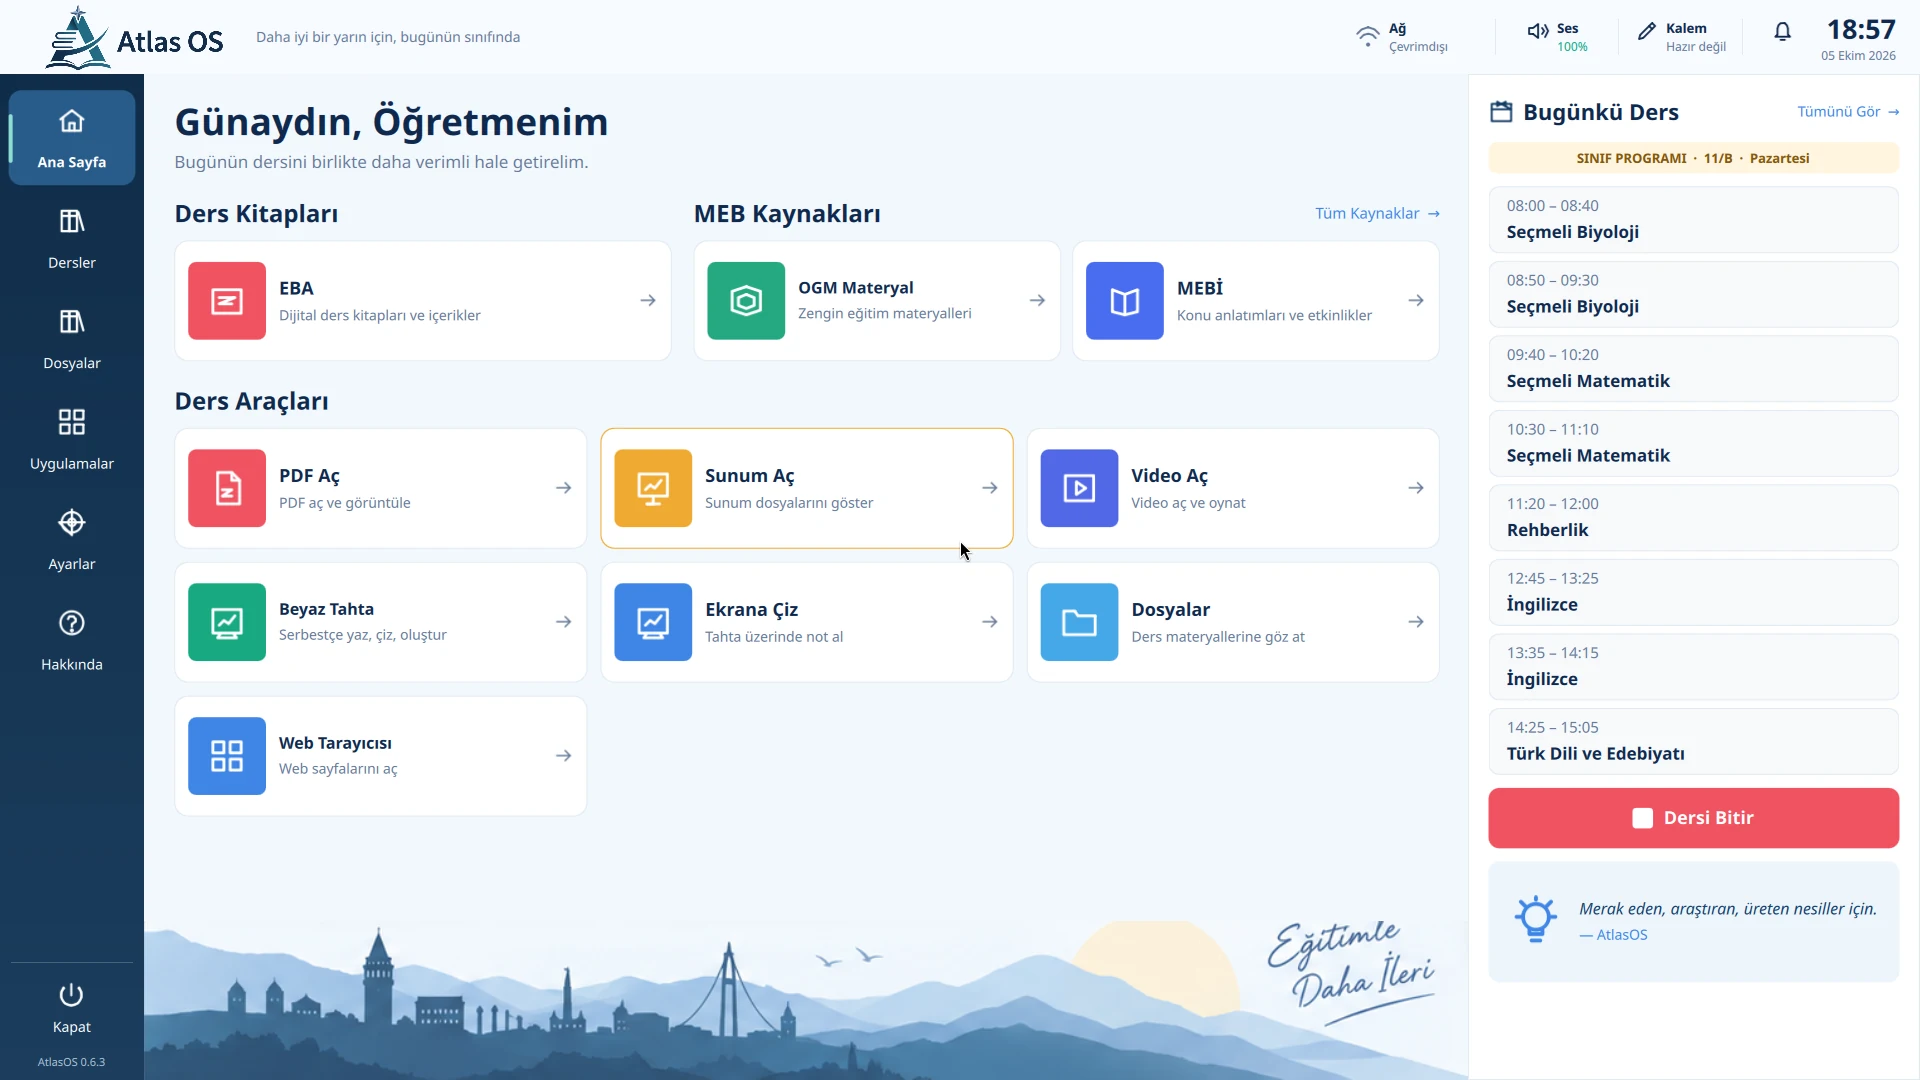Open Dosyalar in the sidebar
This screenshot has height=1080, width=1920.
click(72, 339)
